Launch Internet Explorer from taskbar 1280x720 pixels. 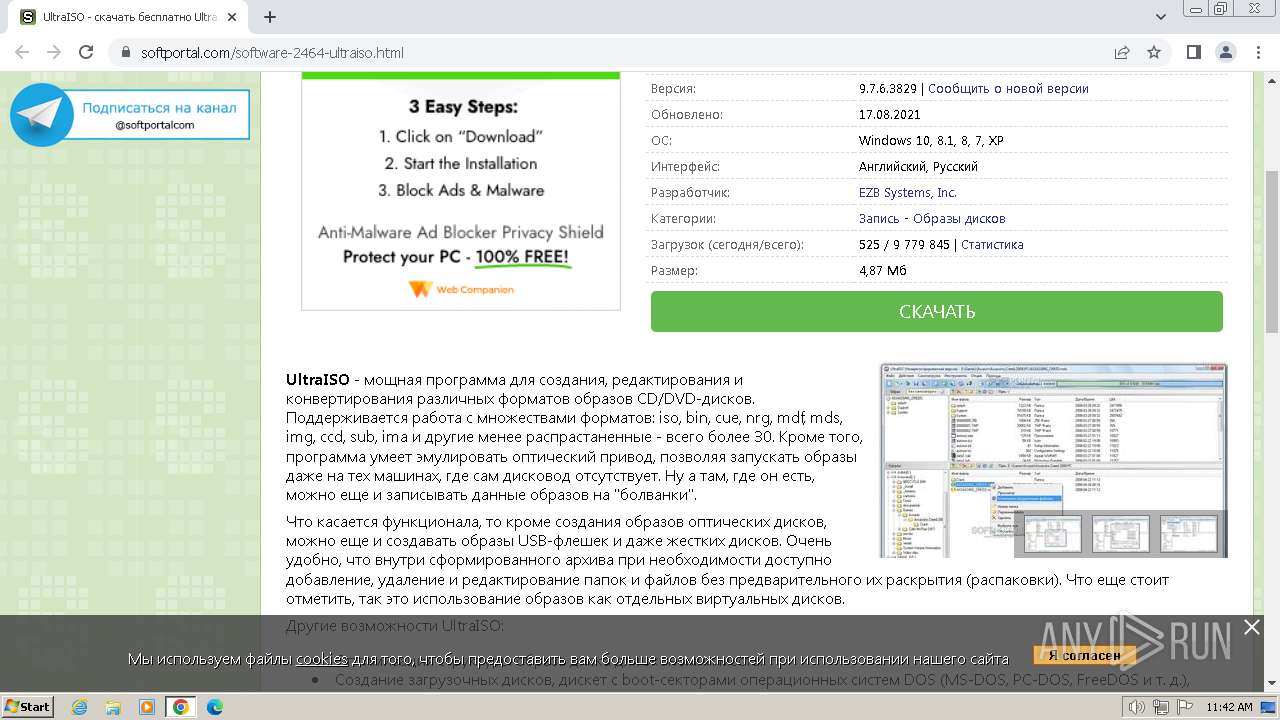click(80, 707)
